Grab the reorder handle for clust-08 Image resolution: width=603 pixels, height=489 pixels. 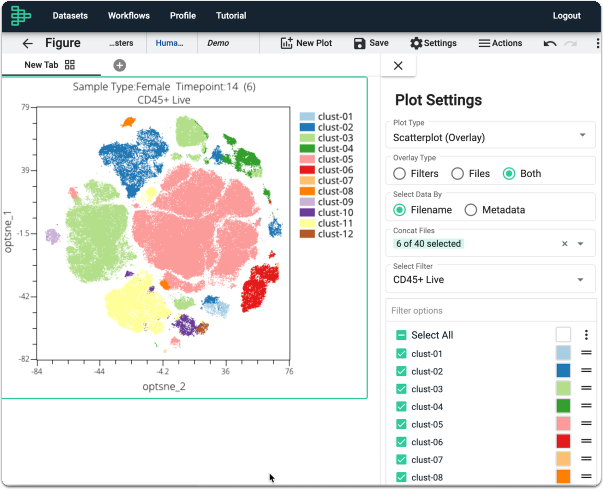pos(586,476)
